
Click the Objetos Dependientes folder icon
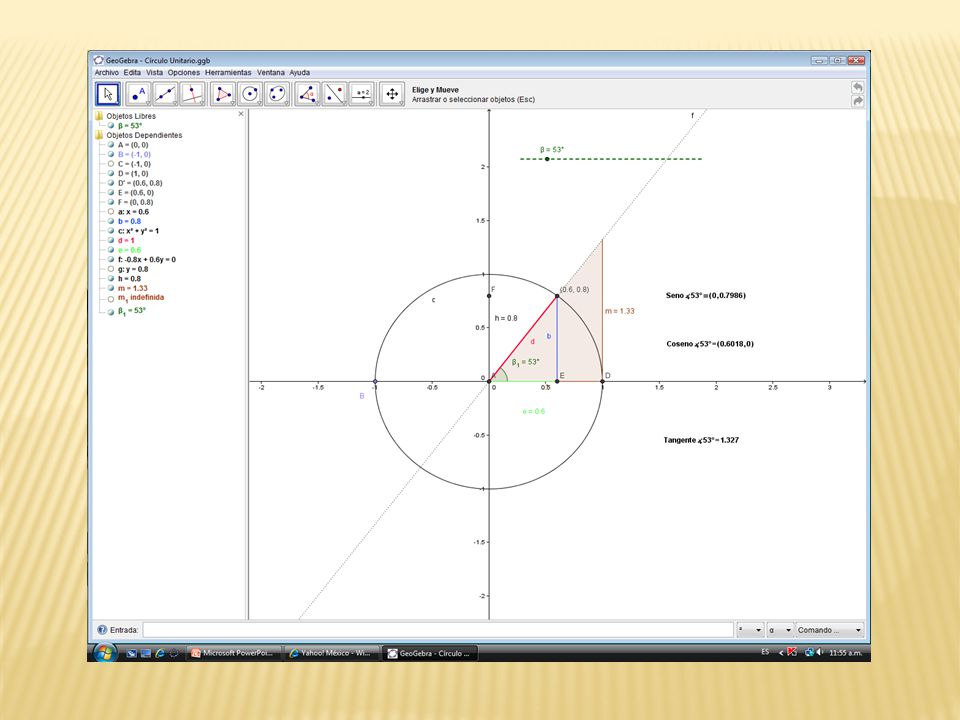[99, 135]
